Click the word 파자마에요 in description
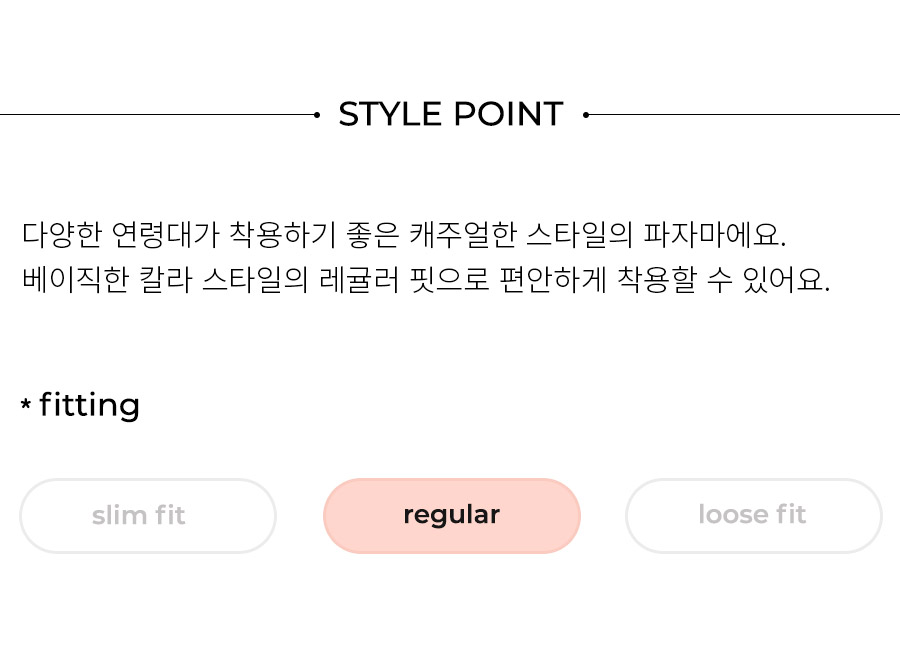 point(714,235)
